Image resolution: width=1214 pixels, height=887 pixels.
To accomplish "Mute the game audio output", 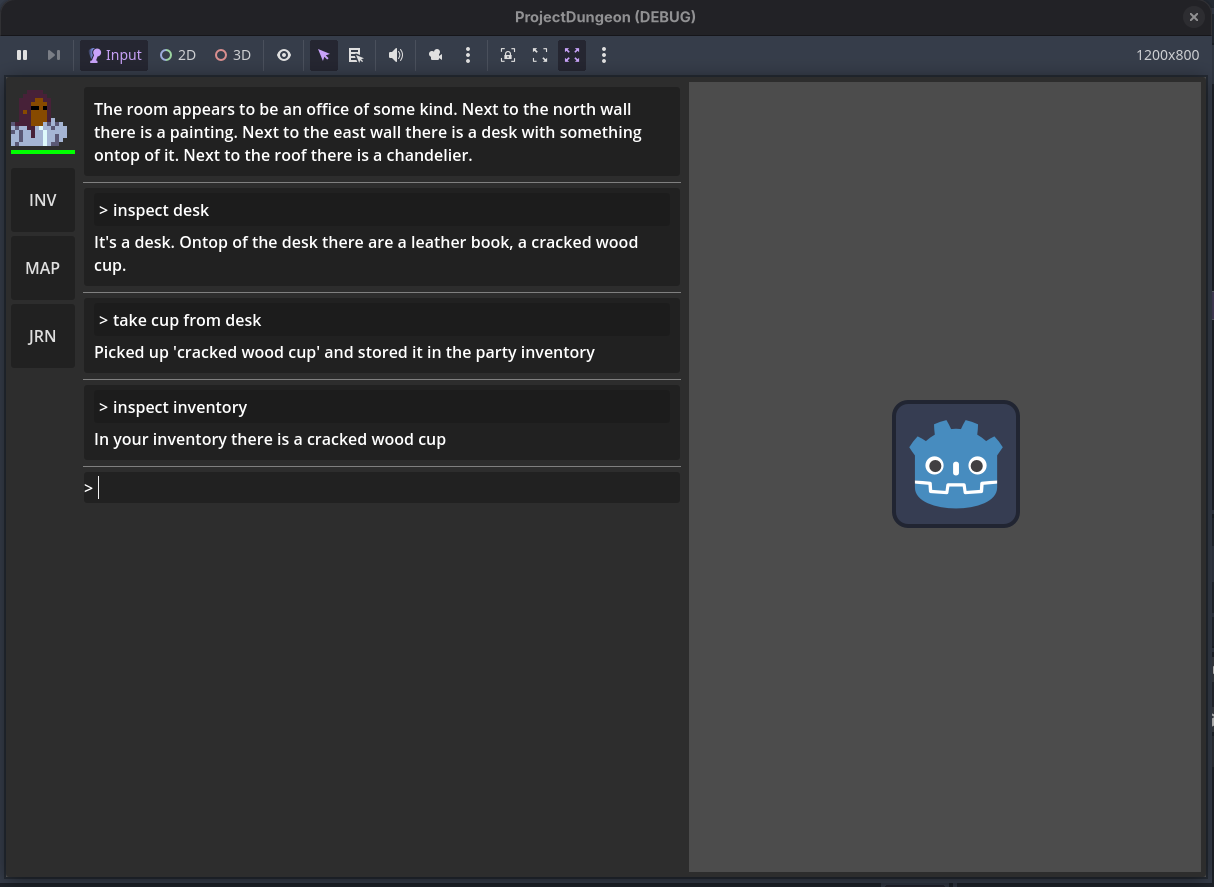I will 395,55.
